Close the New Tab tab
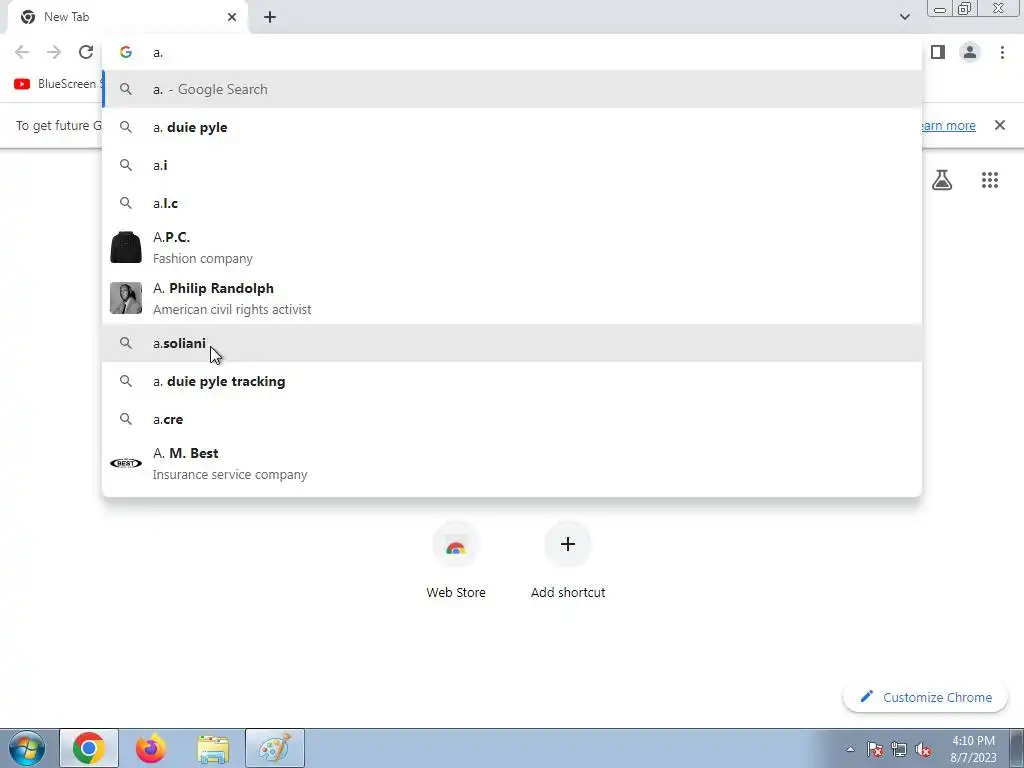 pyautogui.click(x=232, y=17)
